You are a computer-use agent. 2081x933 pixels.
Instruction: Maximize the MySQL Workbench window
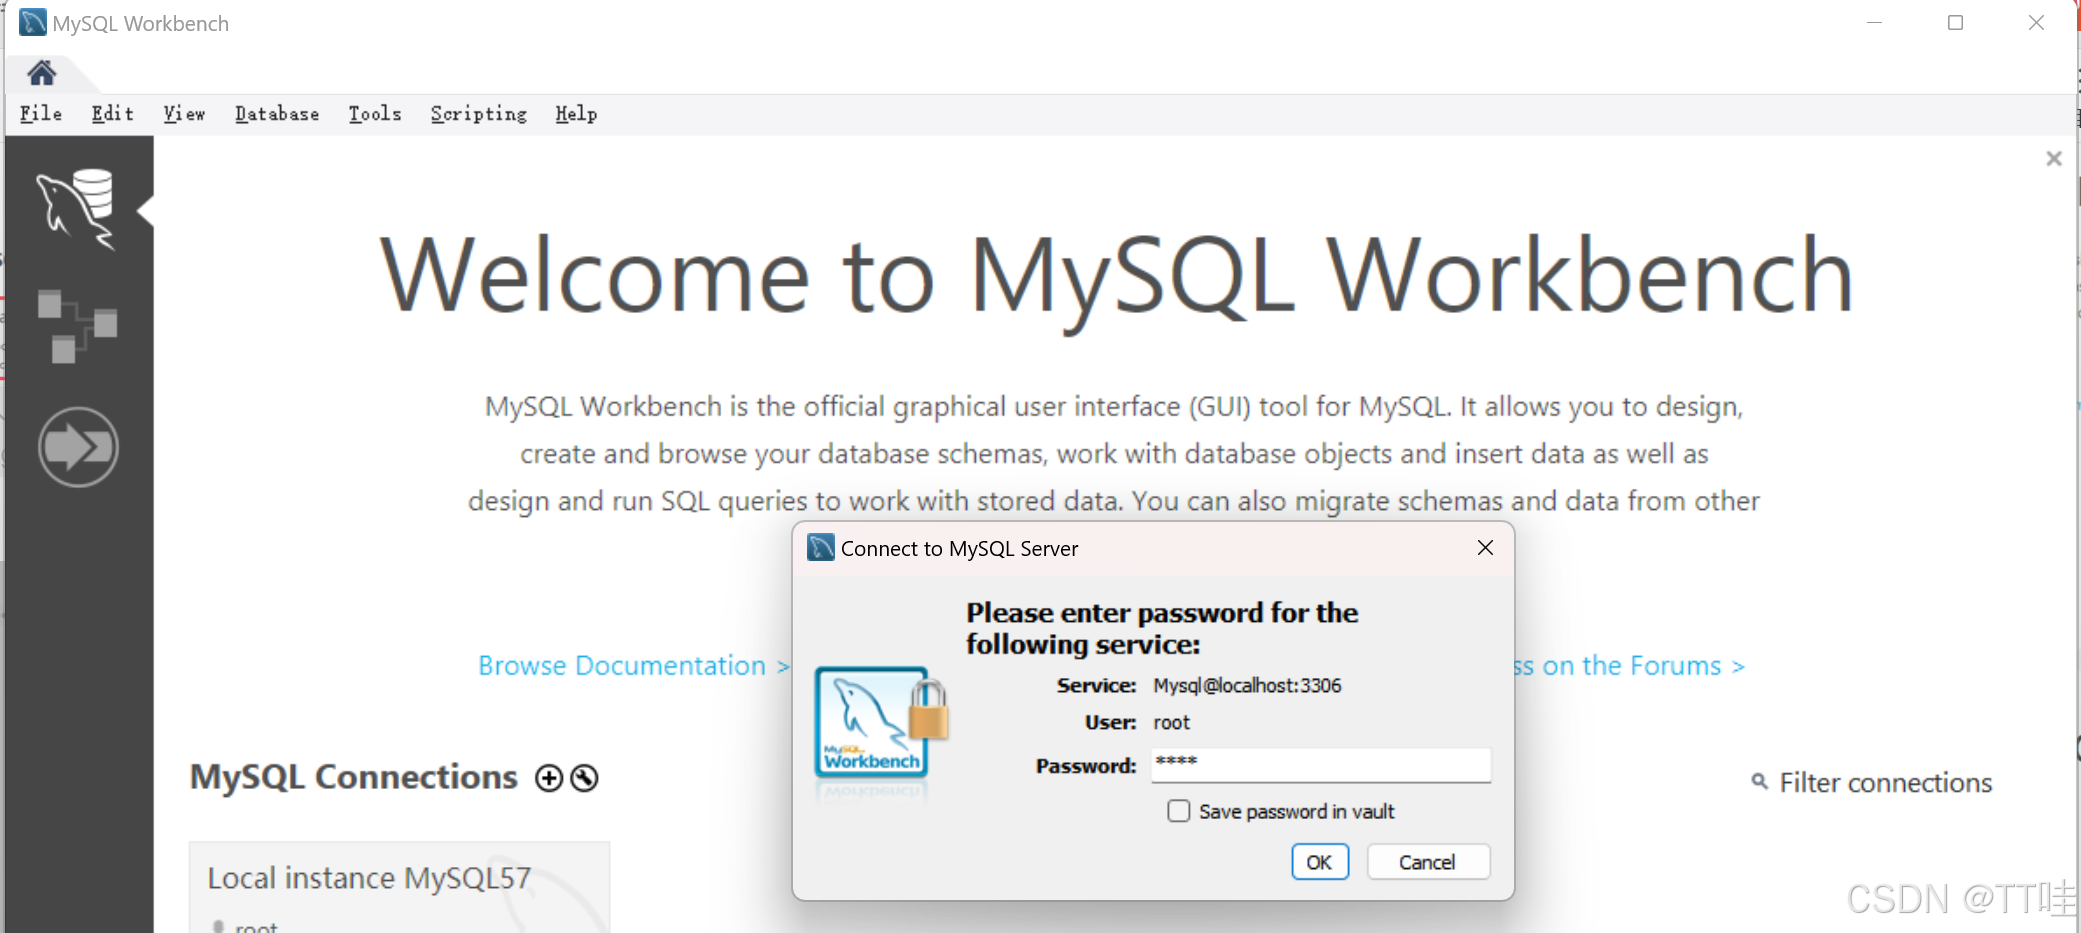[x=1956, y=22]
